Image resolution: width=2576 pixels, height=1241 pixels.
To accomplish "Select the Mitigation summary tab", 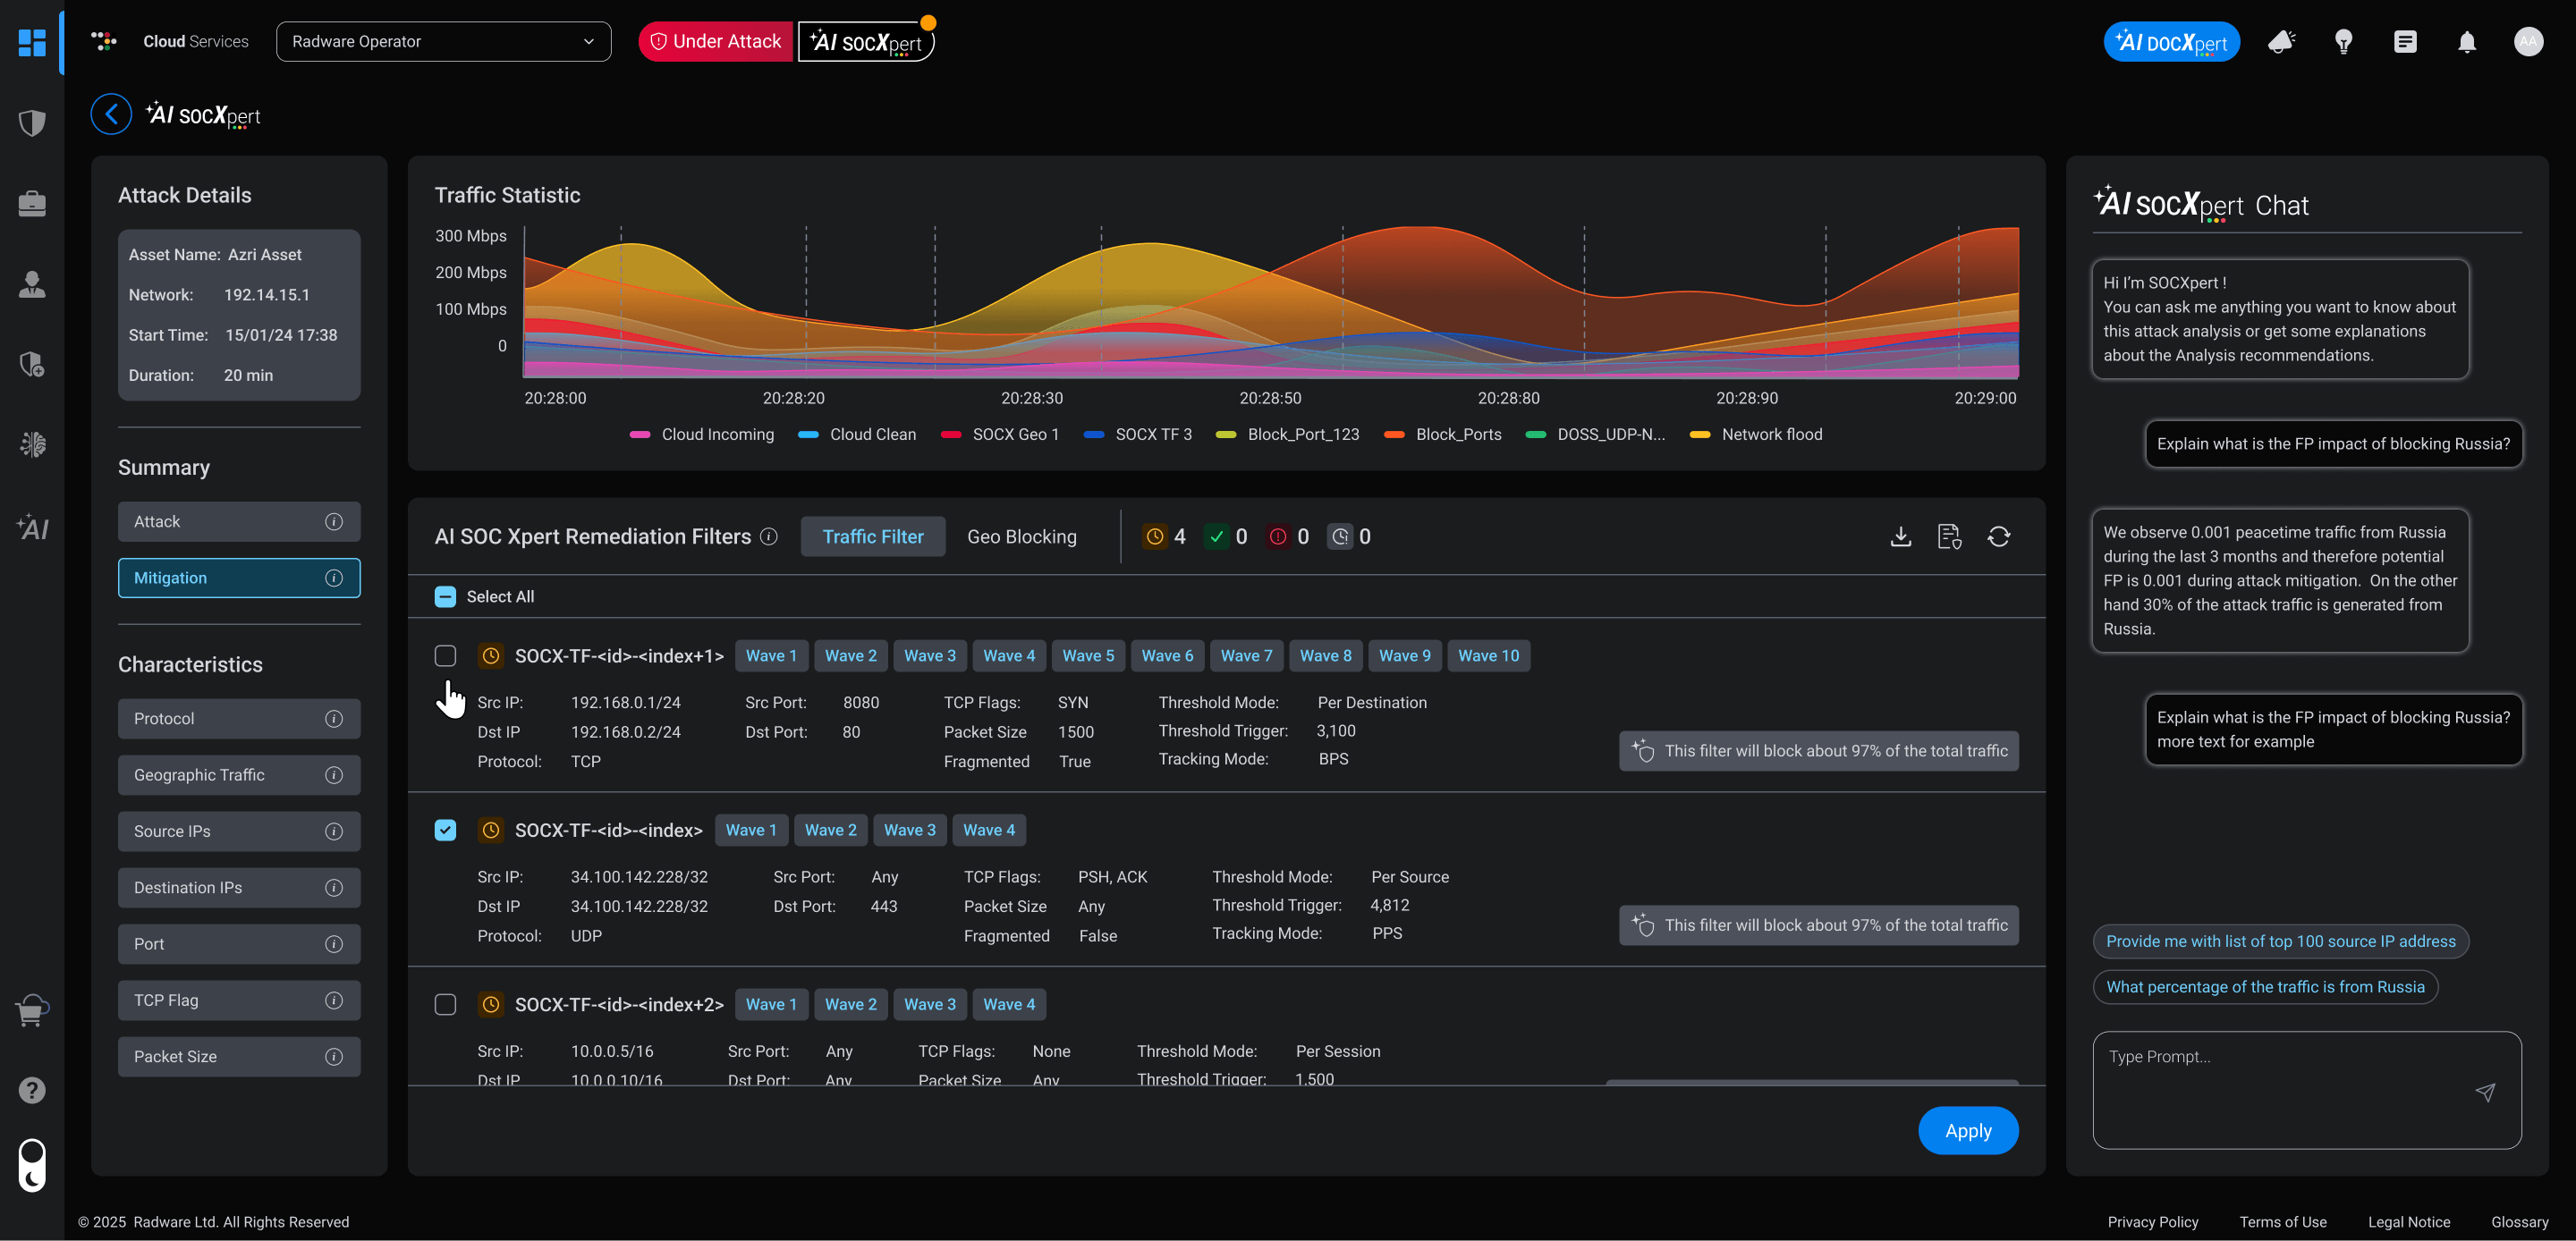I will (239, 577).
